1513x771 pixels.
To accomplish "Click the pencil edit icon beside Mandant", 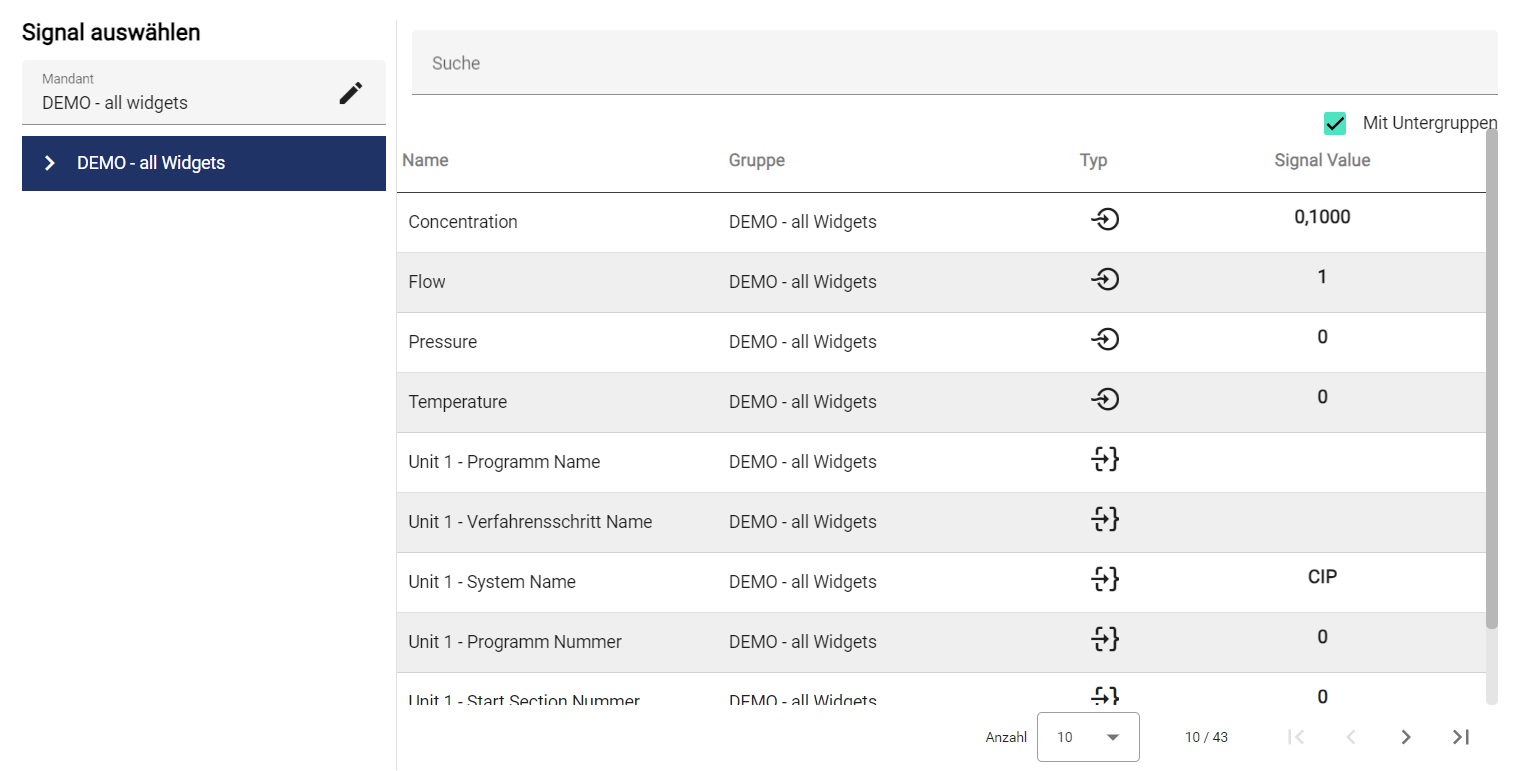I will pyautogui.click(x=350, y=93).
